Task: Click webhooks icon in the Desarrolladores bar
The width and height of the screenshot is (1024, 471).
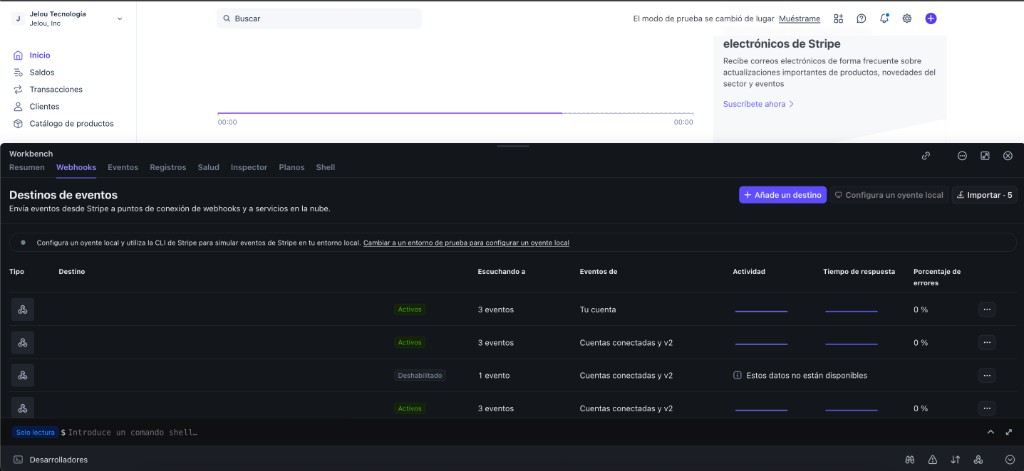Action: (978, 460)
